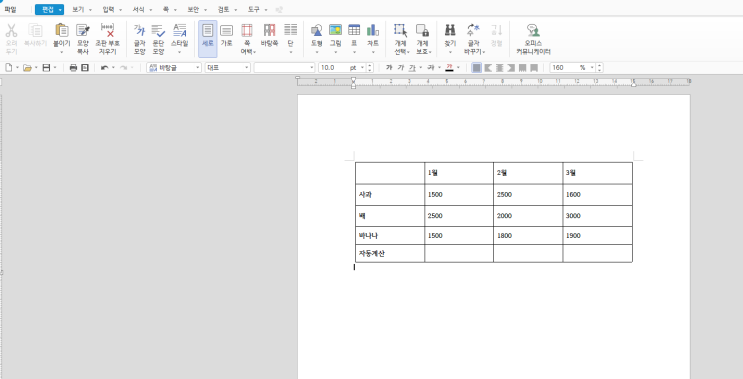Expand the arrow under 스타일
Screen dimensions: 743x379
(180, 52)
